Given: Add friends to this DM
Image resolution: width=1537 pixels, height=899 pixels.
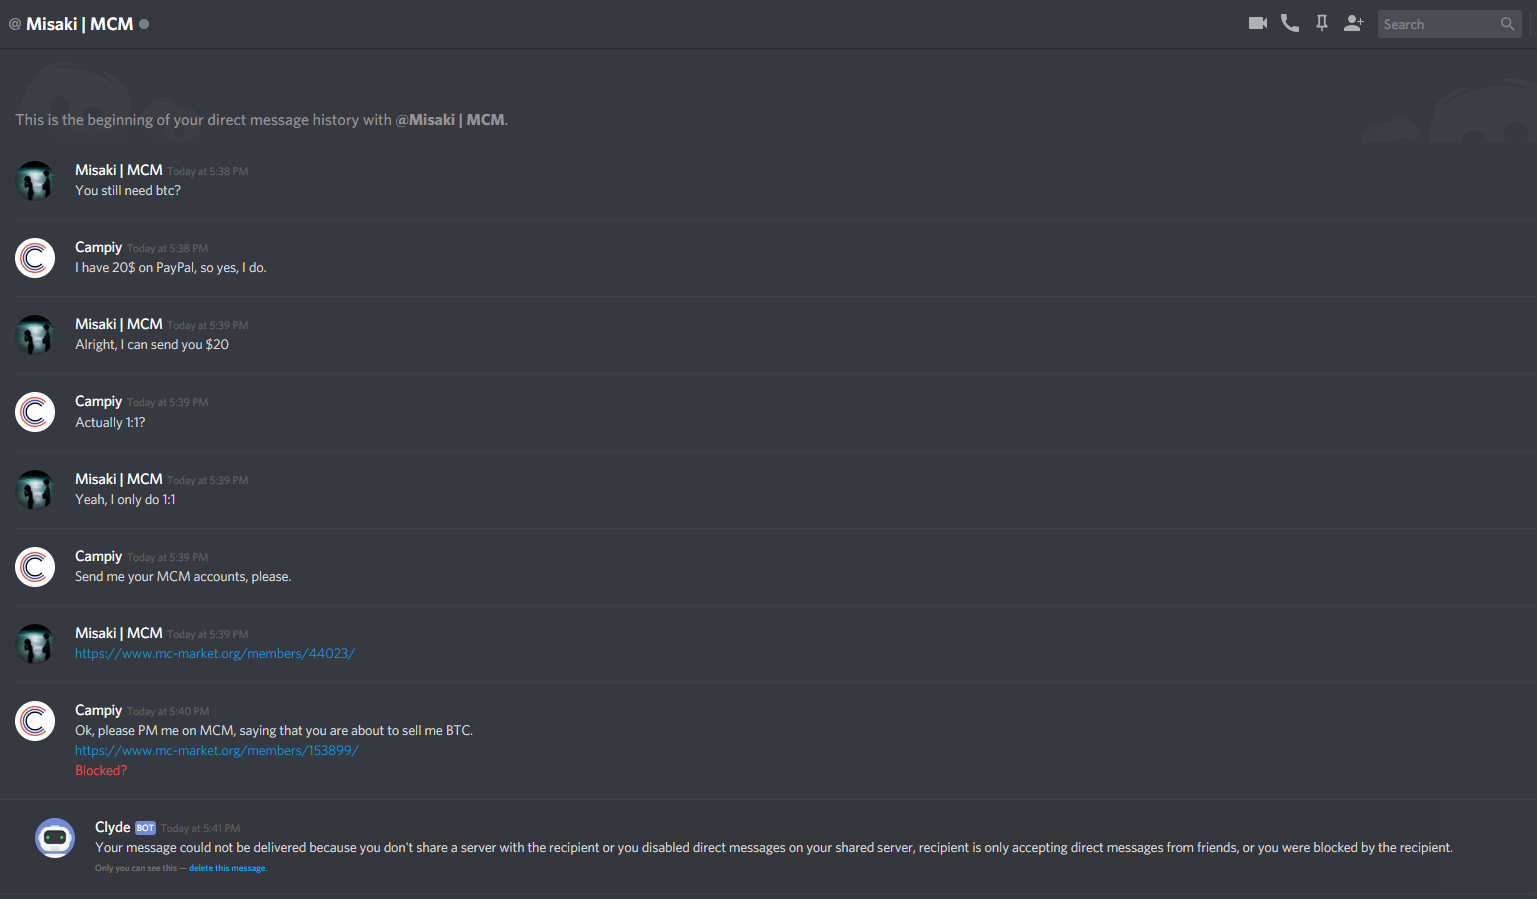Looking at the screenshot, I should click(1354, 23).
